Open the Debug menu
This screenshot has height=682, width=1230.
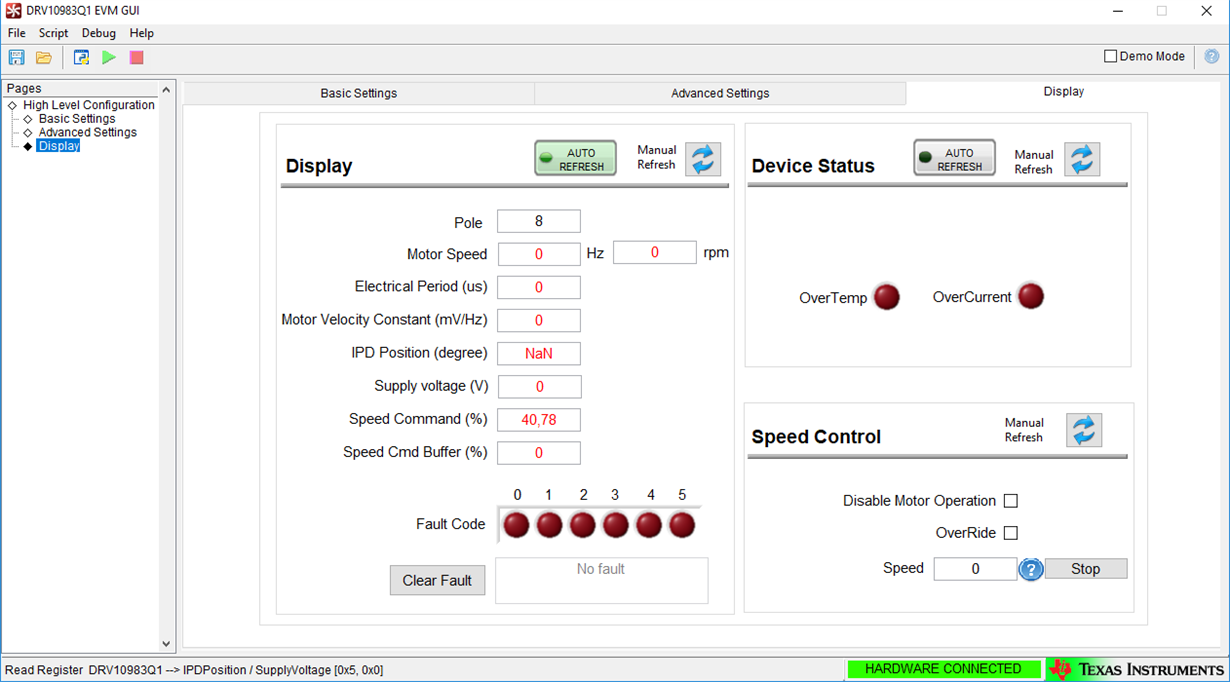coord(99,33)
